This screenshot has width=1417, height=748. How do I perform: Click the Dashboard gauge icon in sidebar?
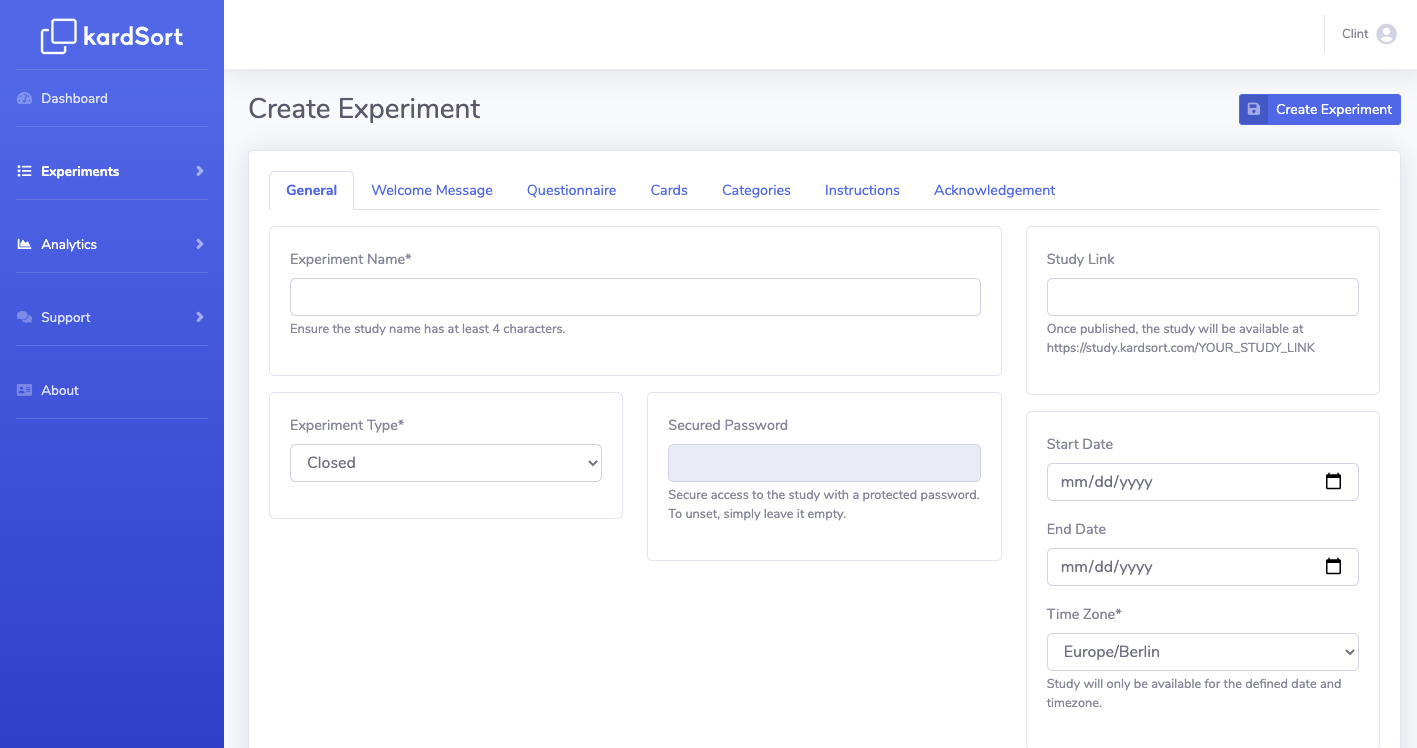tap(25, 98)
